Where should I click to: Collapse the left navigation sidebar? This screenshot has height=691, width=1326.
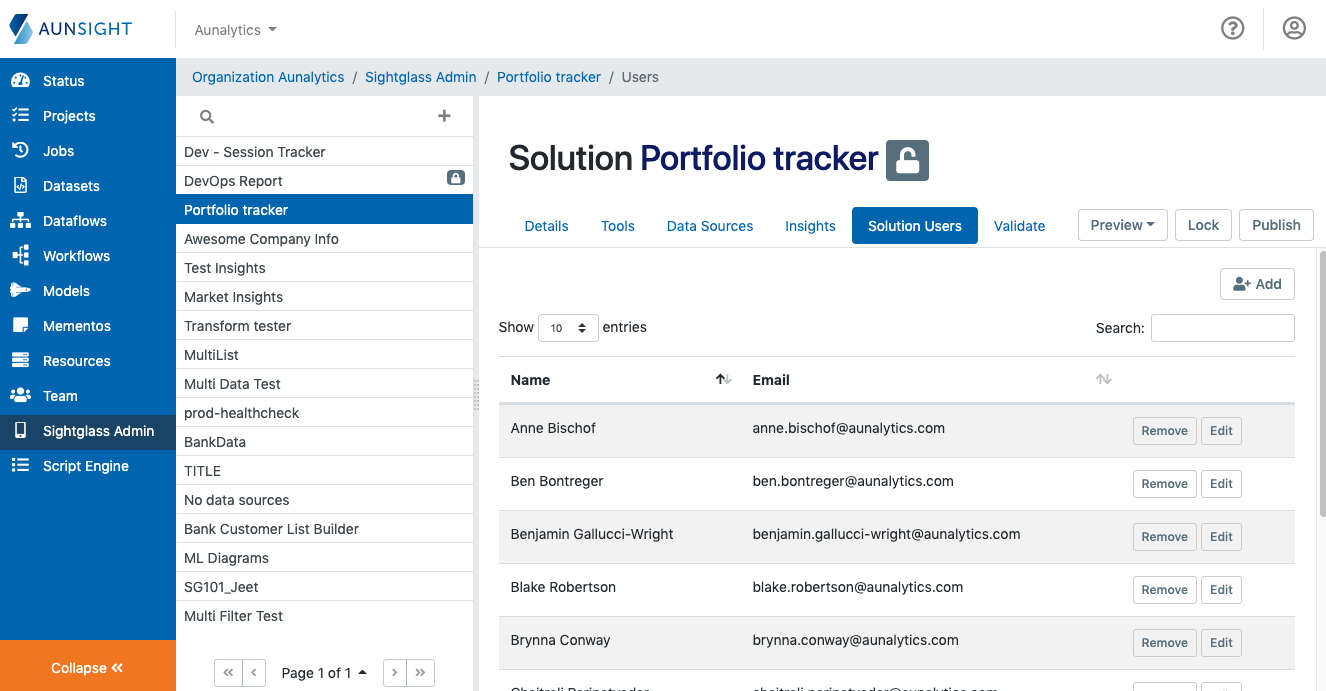pyautogui.click(x=87, y=668)
